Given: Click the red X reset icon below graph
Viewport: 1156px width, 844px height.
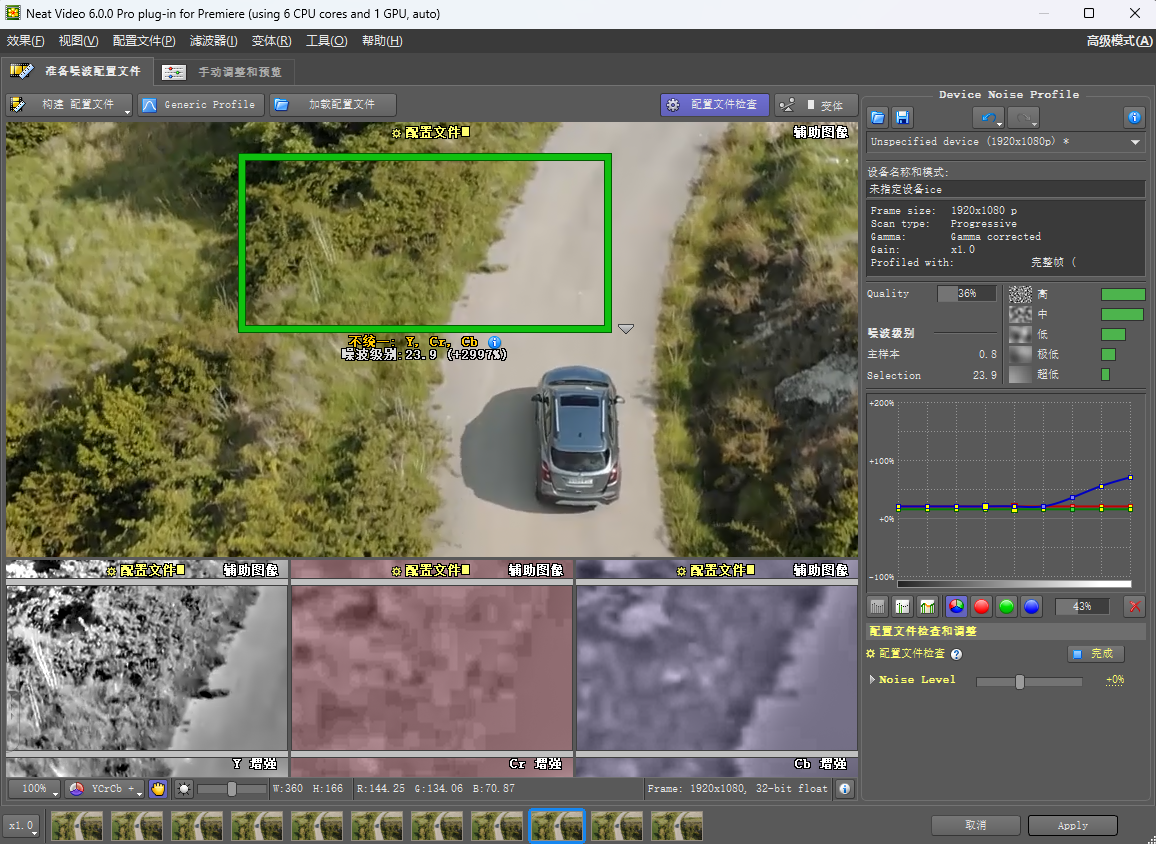Looking at the screenshot, I should (1134, 607).
